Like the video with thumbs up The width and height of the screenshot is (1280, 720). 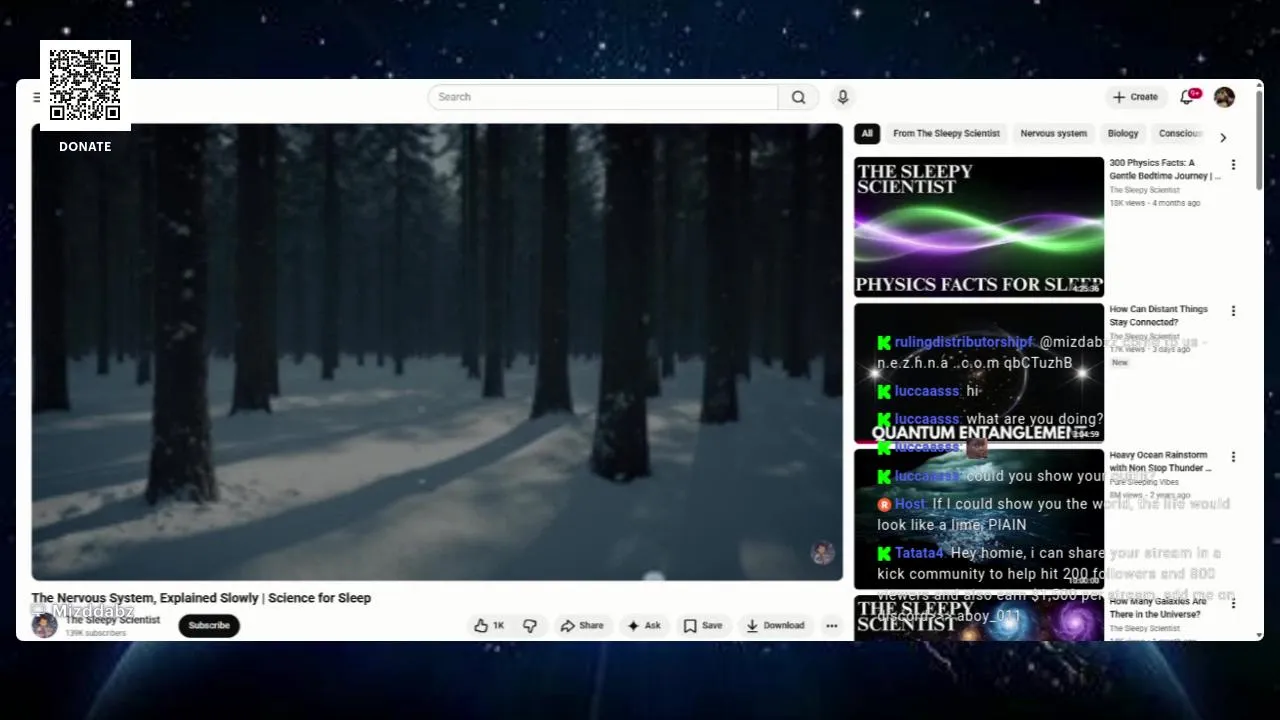(x=489, y=626)
